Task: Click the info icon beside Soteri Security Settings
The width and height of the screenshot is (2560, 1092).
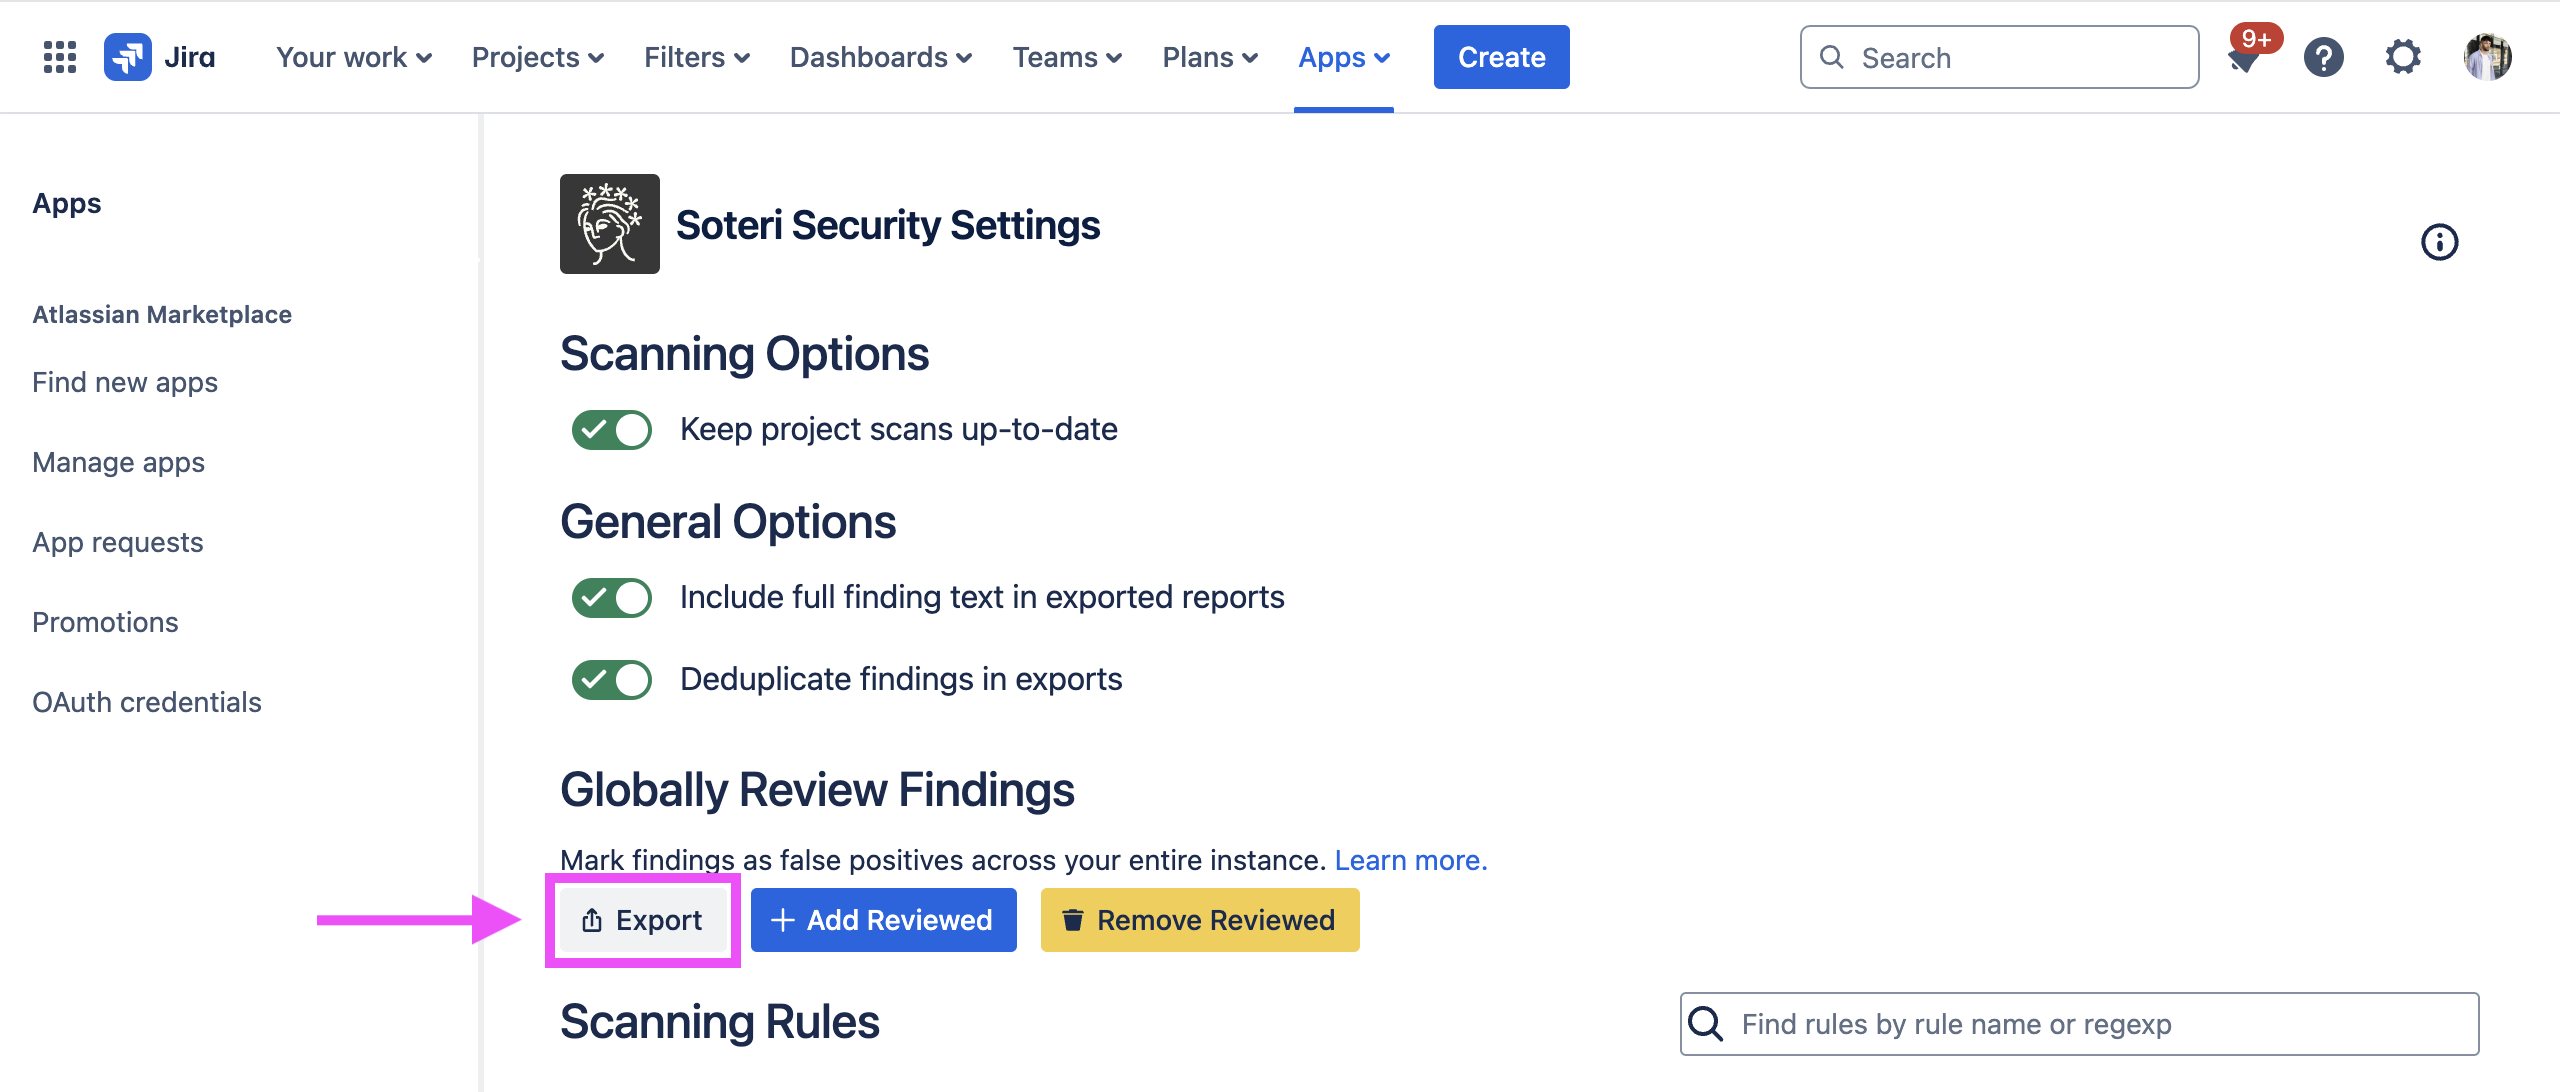Action: click(x=2439, y=242)
